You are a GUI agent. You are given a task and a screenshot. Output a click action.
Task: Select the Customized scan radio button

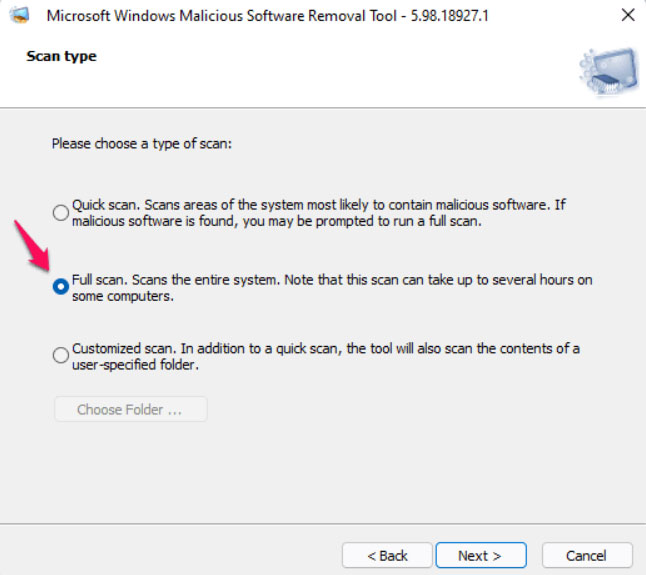(x=61, y=355)
